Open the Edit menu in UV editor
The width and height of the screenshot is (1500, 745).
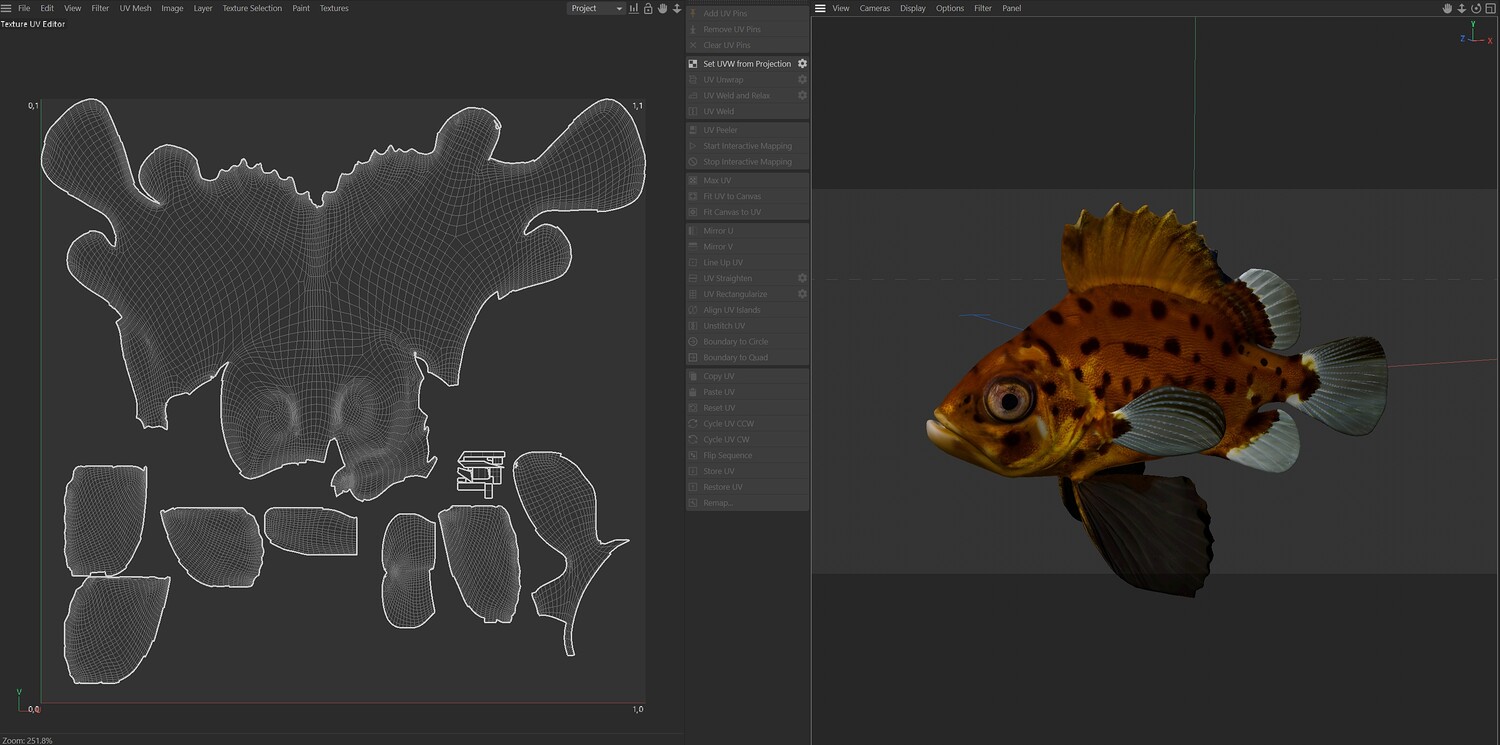click(47, 8)
